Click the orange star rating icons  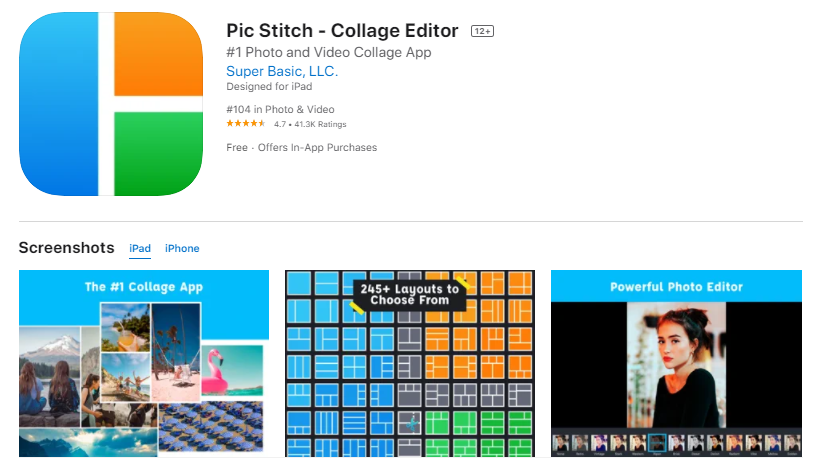coord(245,124)
